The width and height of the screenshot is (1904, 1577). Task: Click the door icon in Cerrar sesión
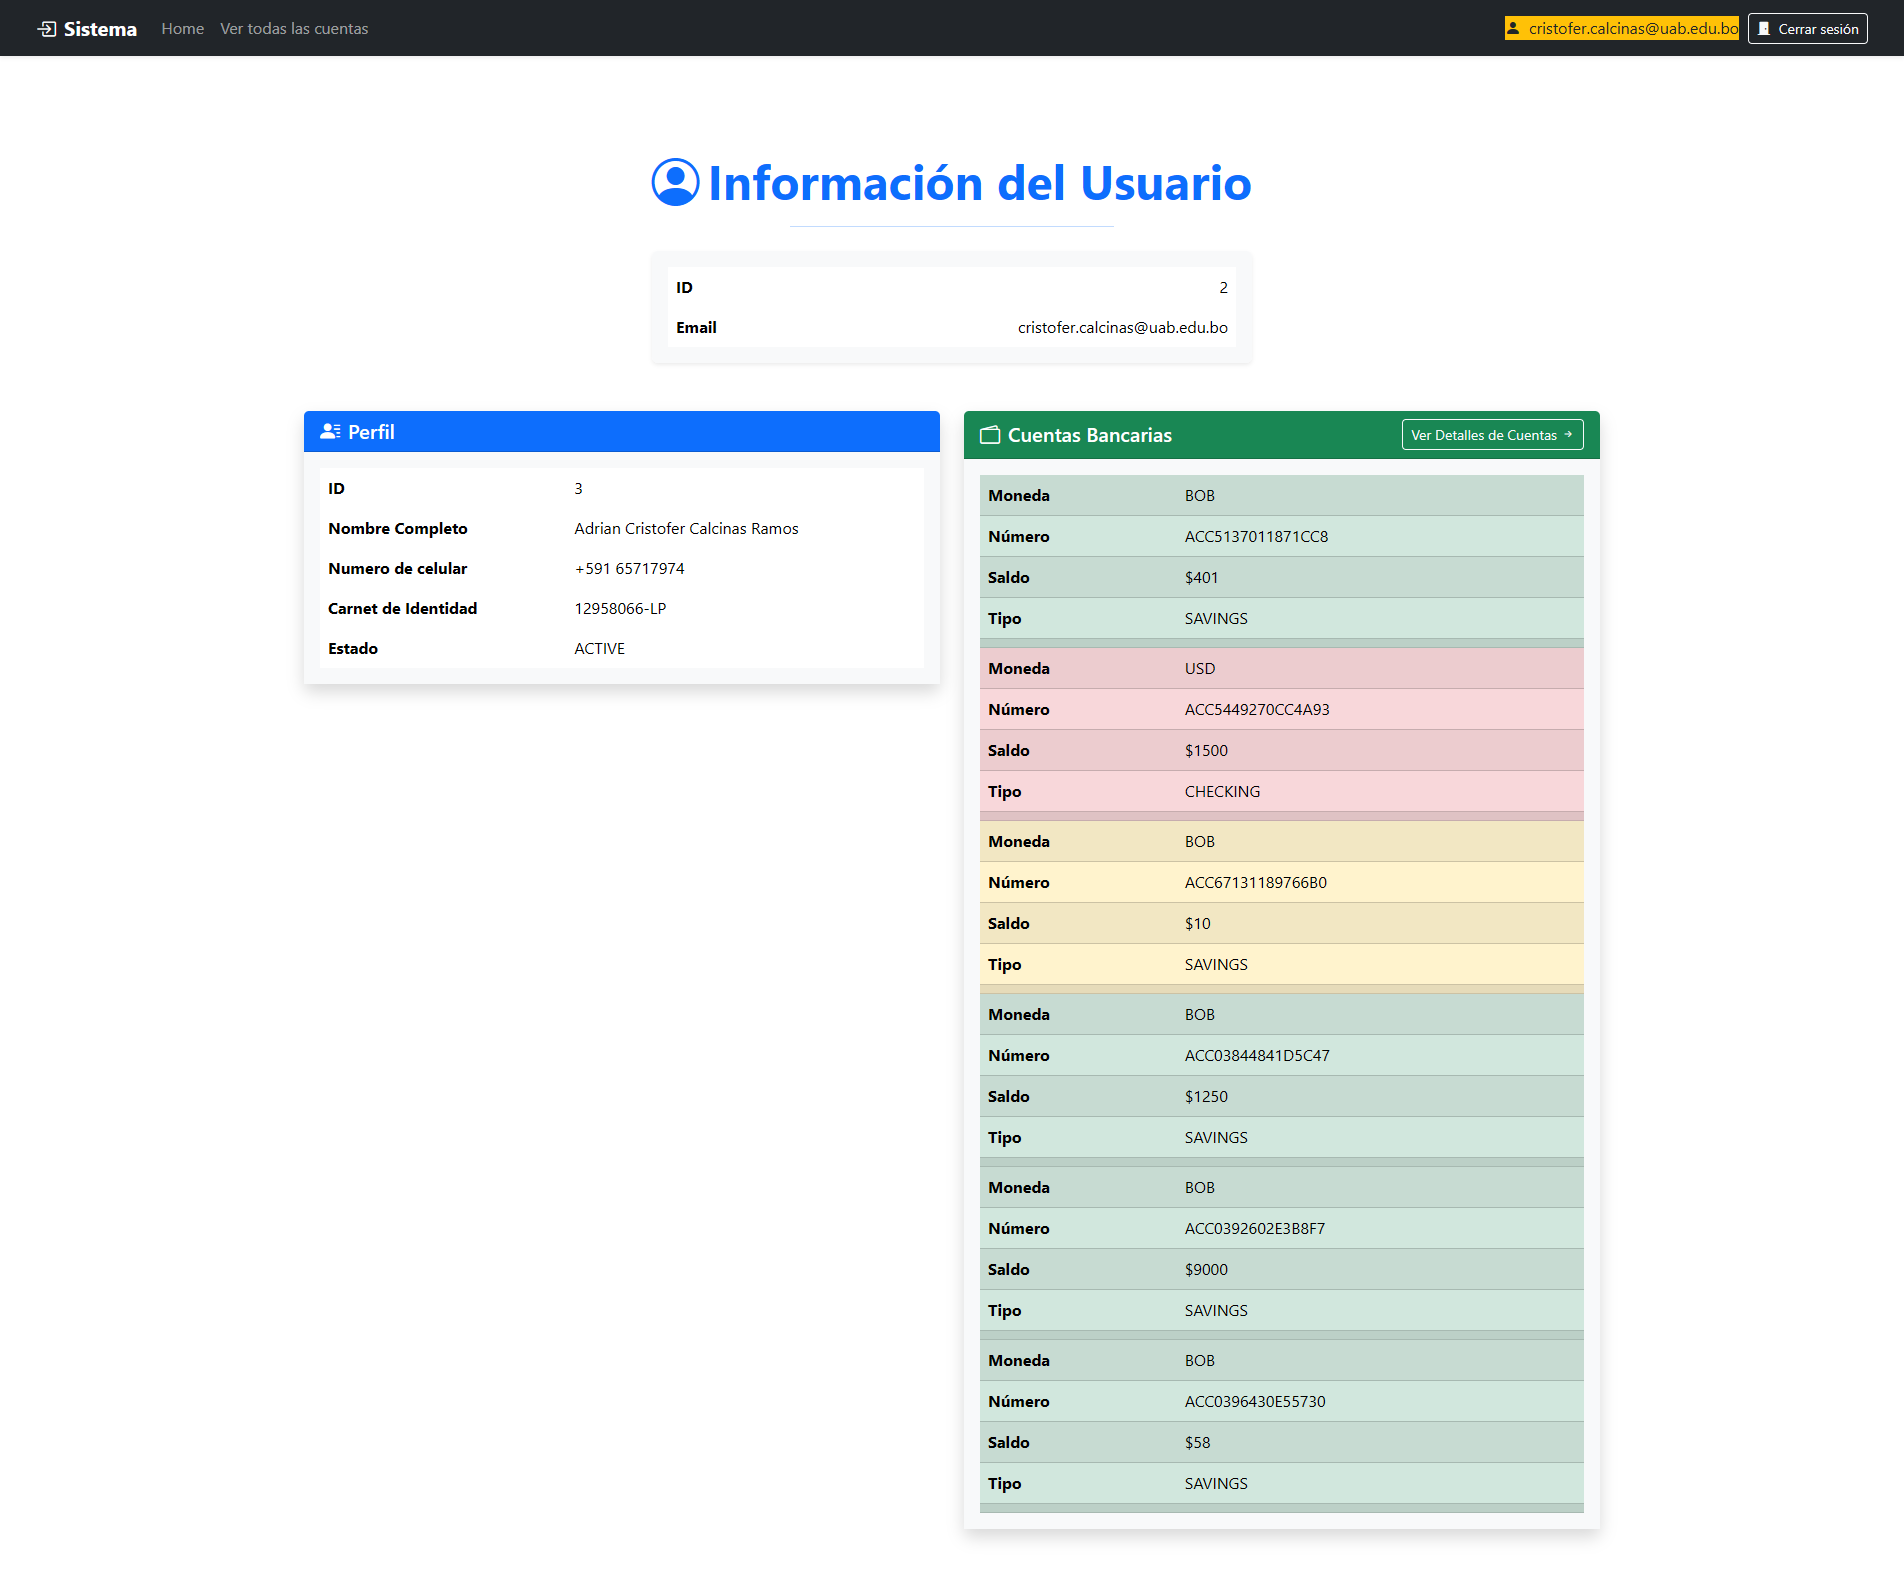(x=1764, y=29)
